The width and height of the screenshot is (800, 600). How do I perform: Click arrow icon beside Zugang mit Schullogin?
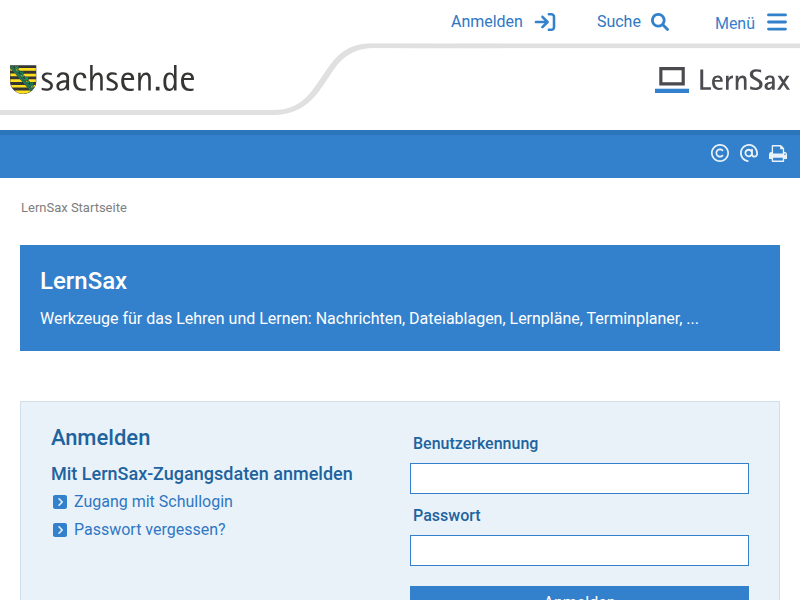coord(60,502)
